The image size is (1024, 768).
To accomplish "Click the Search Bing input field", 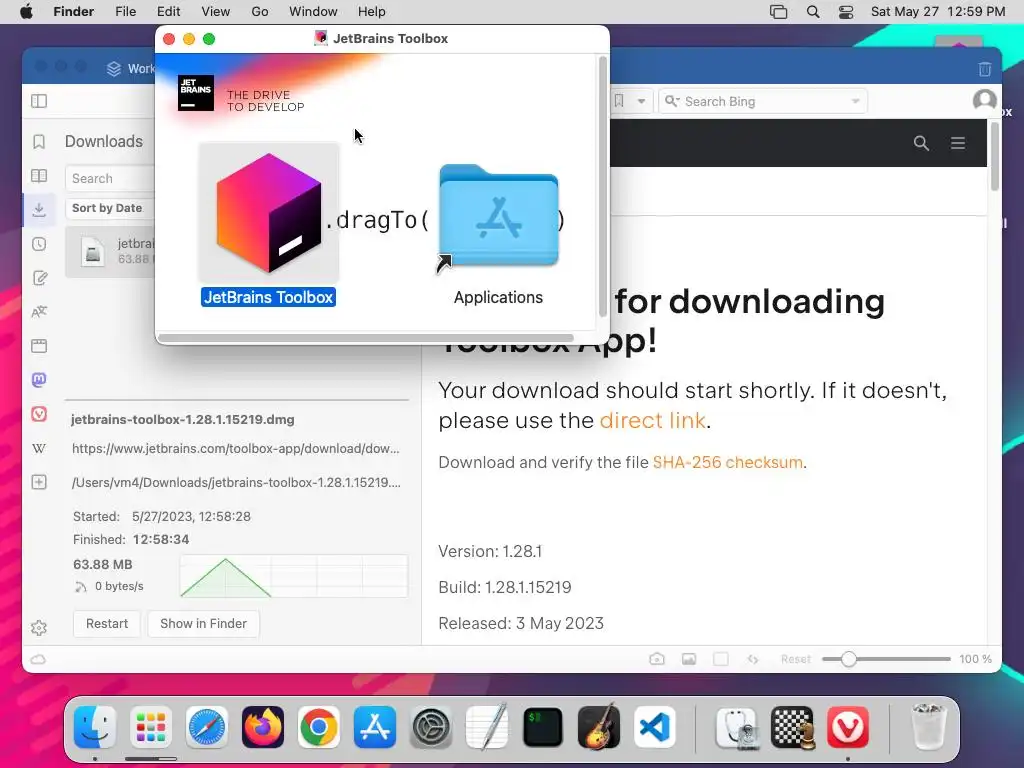I will coord(763,101).
